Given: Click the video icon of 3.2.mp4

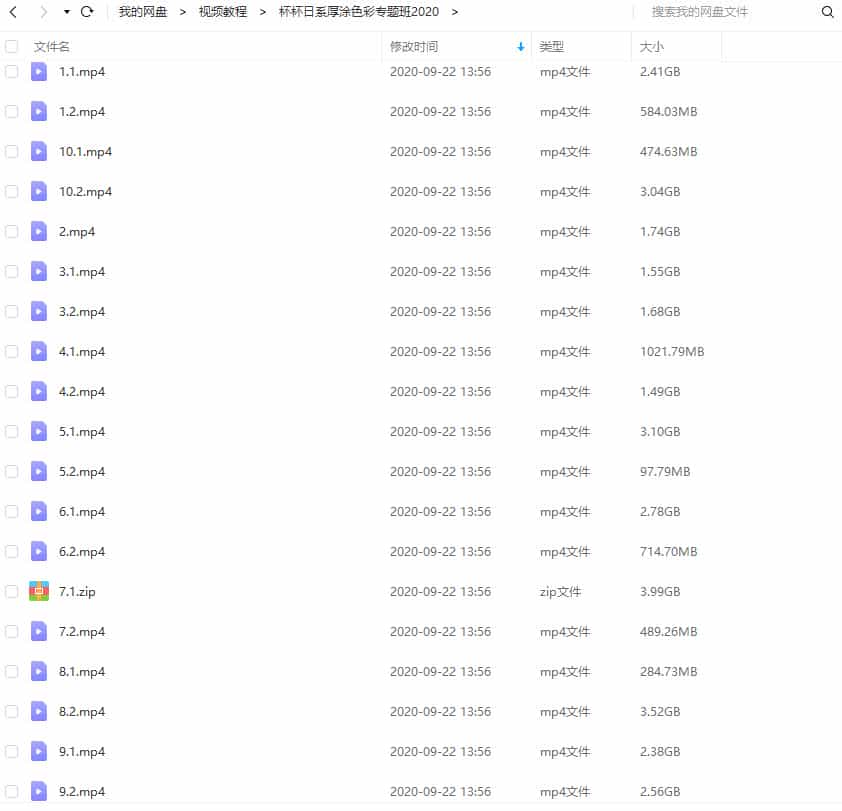Looking at the screenshot, I should point(39,312).
